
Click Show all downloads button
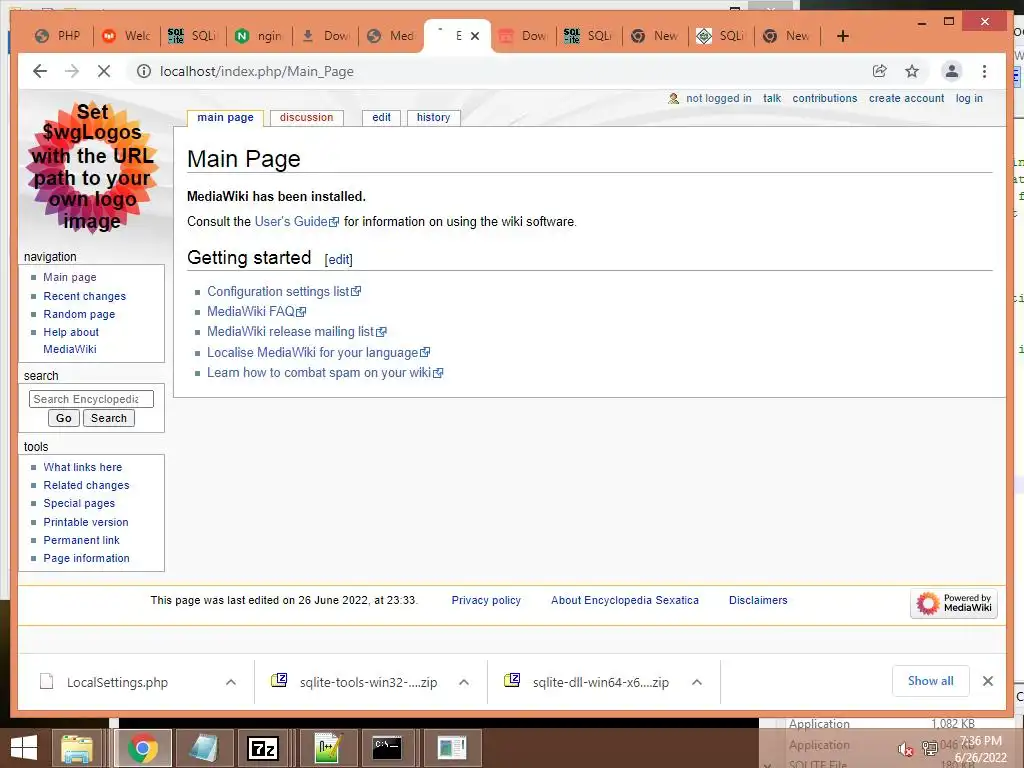(x=931, y=681)
